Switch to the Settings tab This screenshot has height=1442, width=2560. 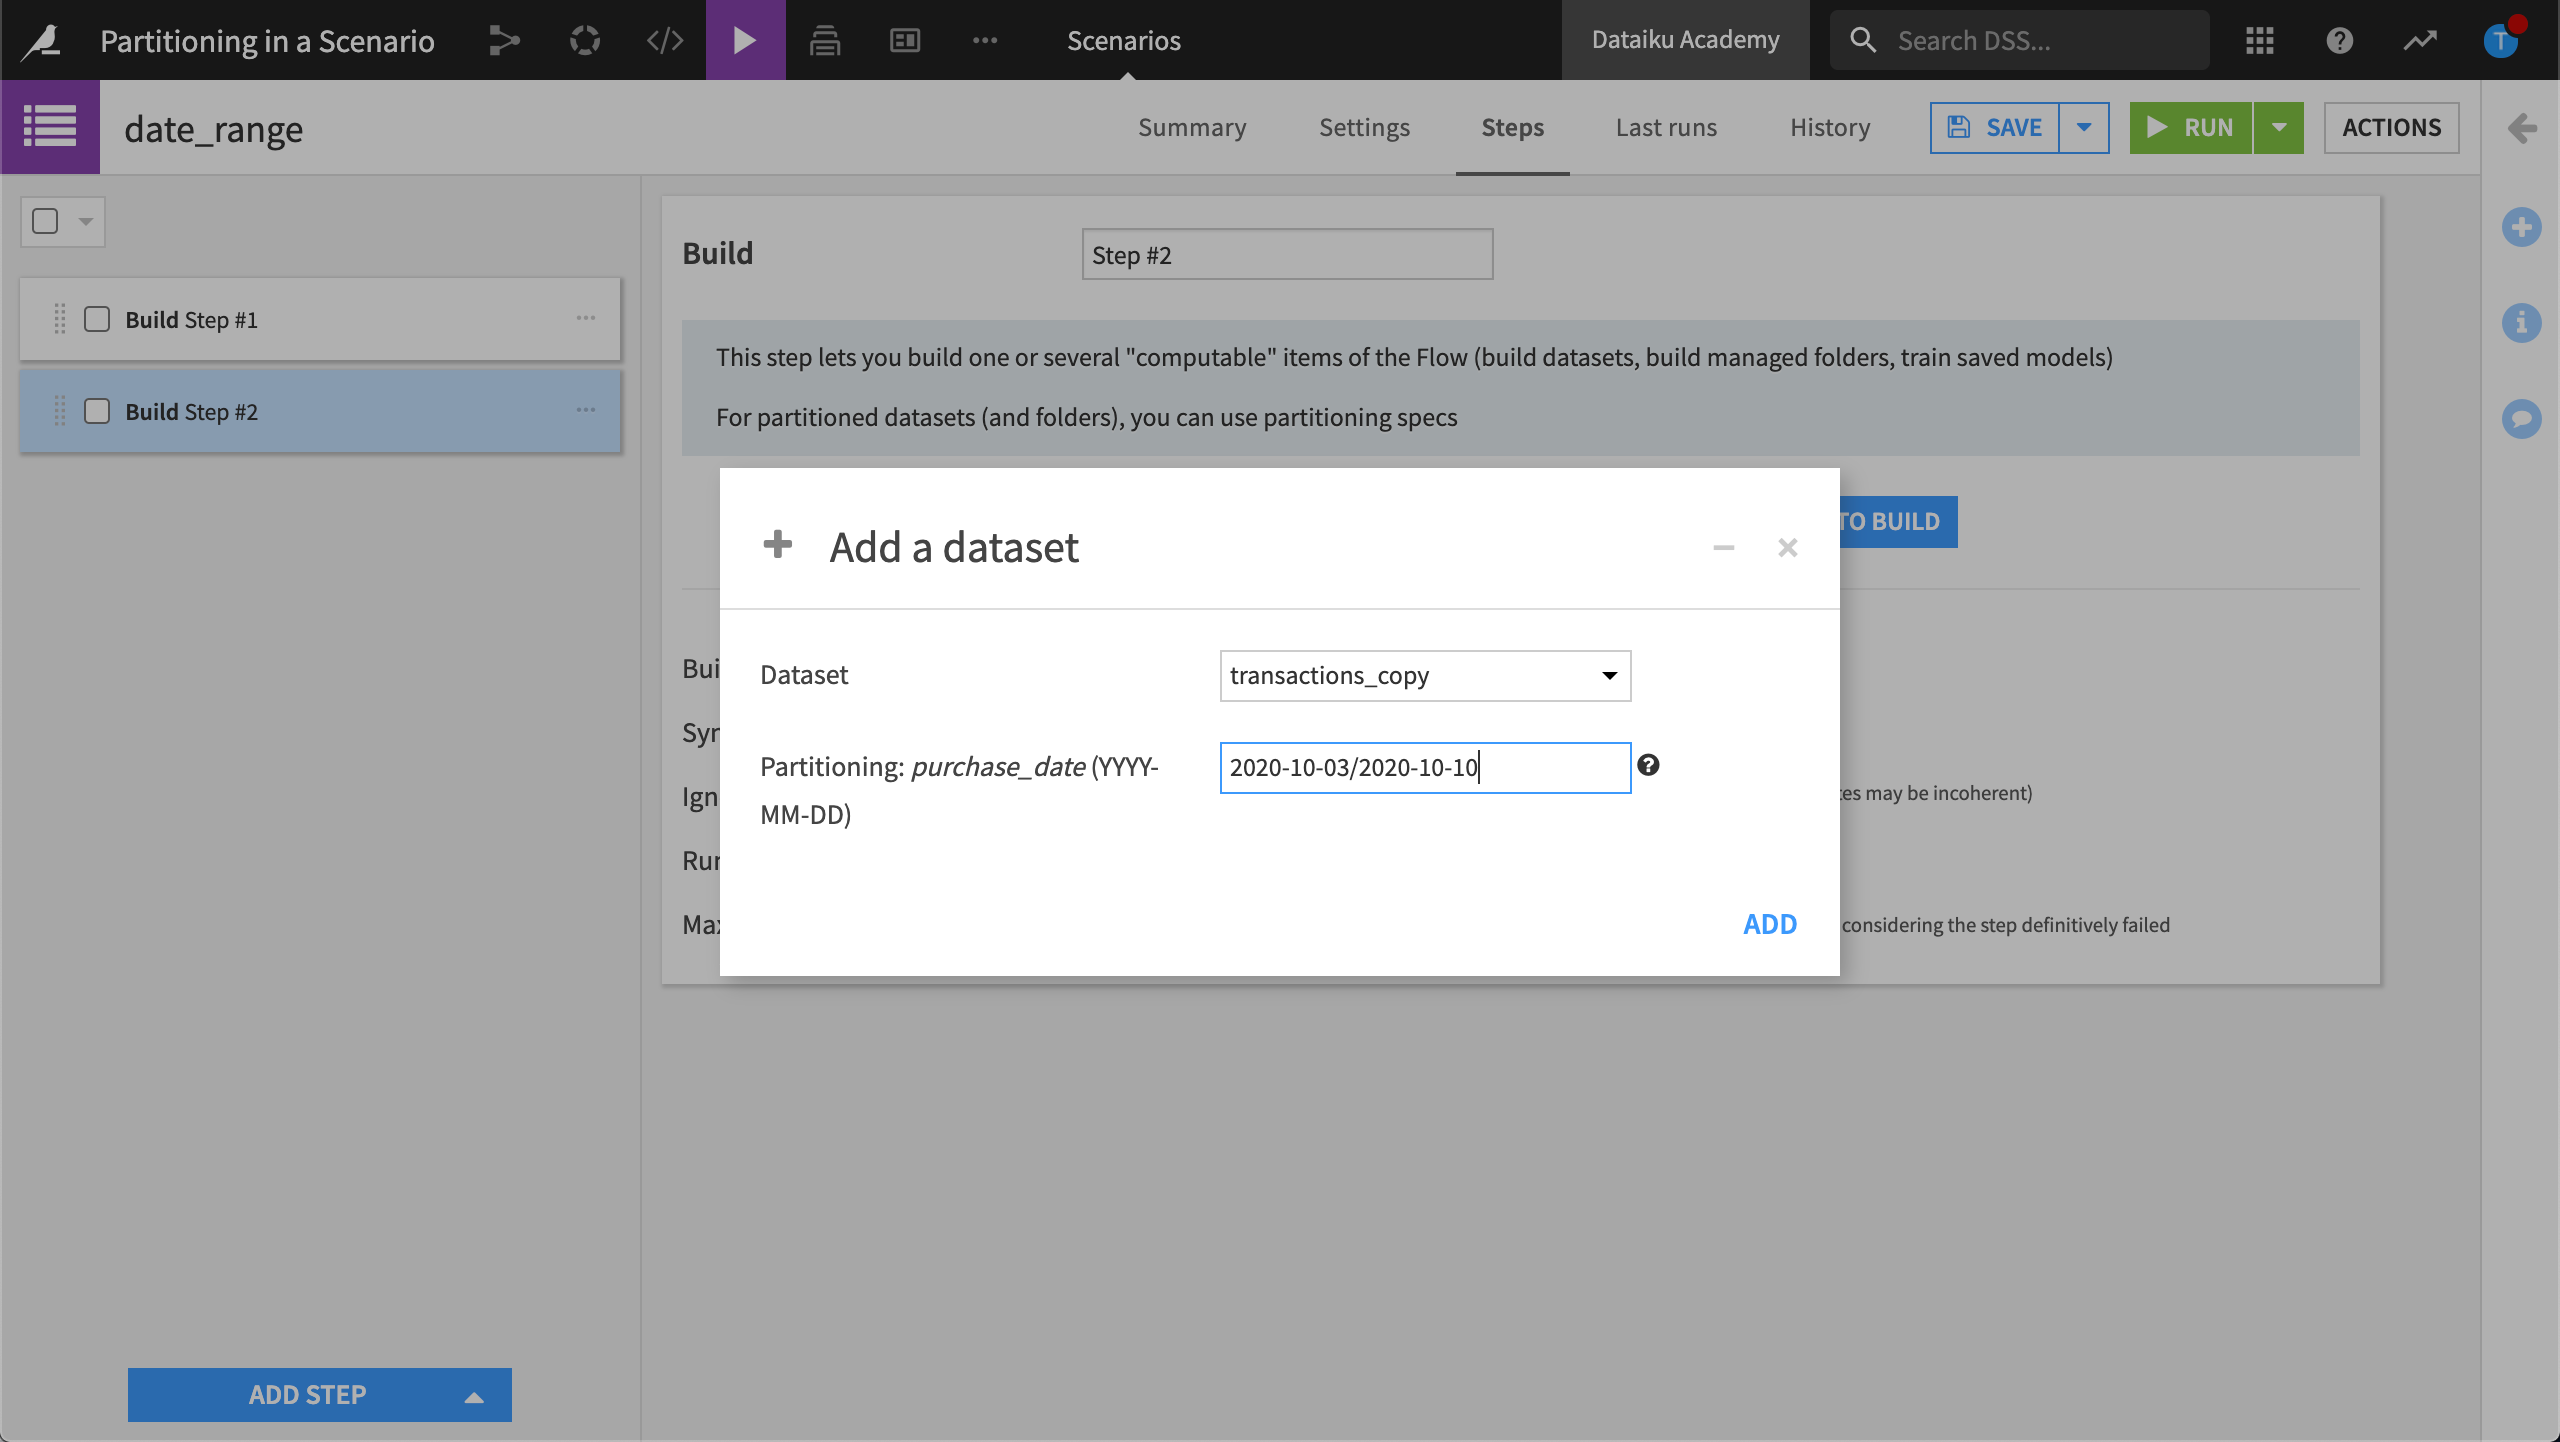[1364, 127]
